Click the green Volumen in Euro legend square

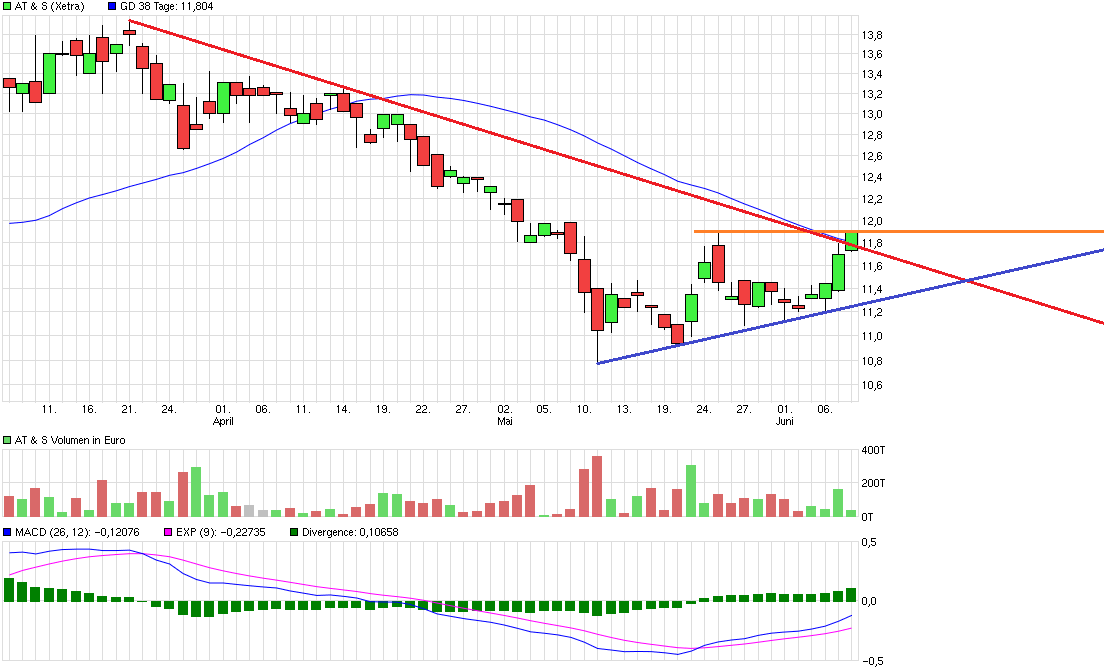click(x=8, y=439)
